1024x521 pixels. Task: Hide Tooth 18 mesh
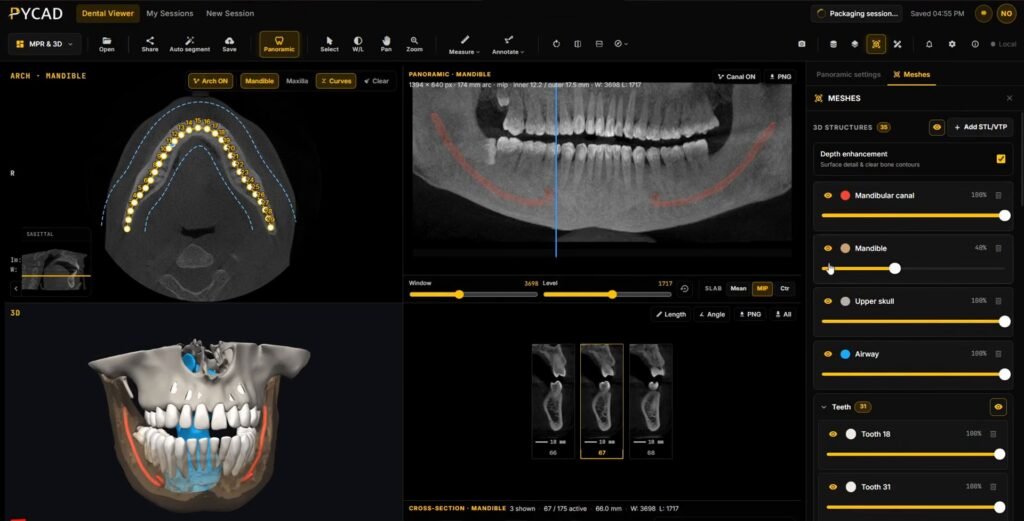coord(833,434)
